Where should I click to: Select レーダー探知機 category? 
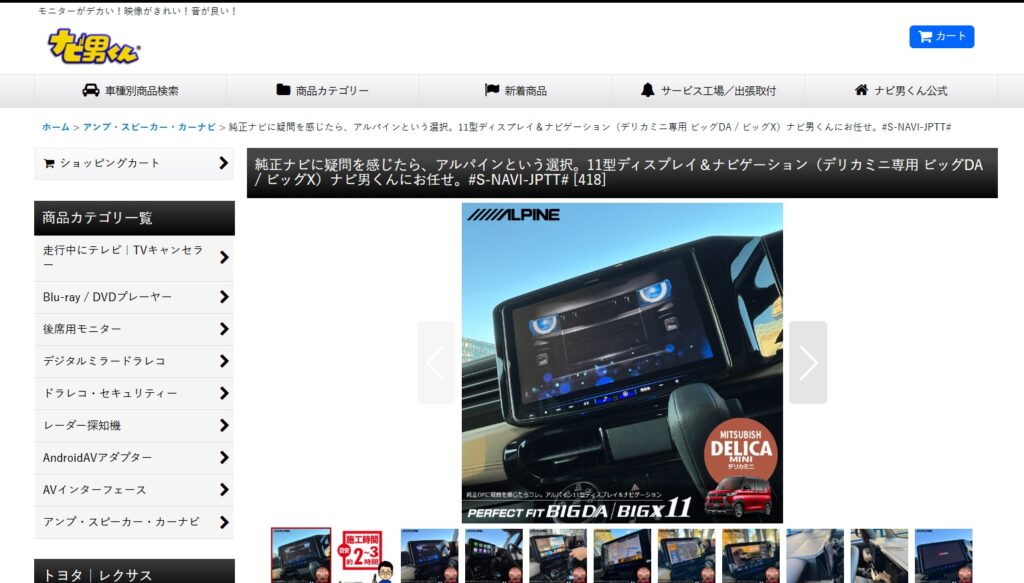pyautogui.click(x=134, y=426)
